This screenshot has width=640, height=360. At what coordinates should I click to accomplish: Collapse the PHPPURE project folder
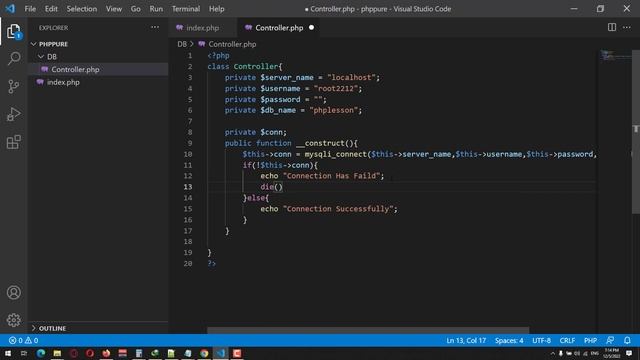(x=34, y=44)
